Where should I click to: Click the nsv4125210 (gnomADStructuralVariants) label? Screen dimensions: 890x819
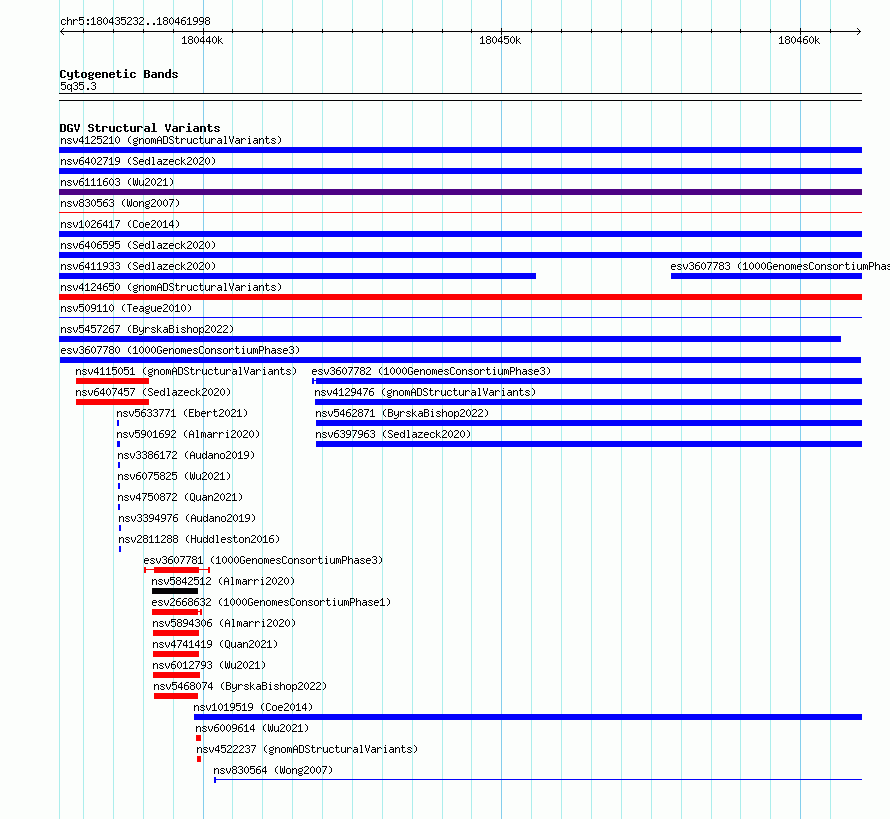171,140
